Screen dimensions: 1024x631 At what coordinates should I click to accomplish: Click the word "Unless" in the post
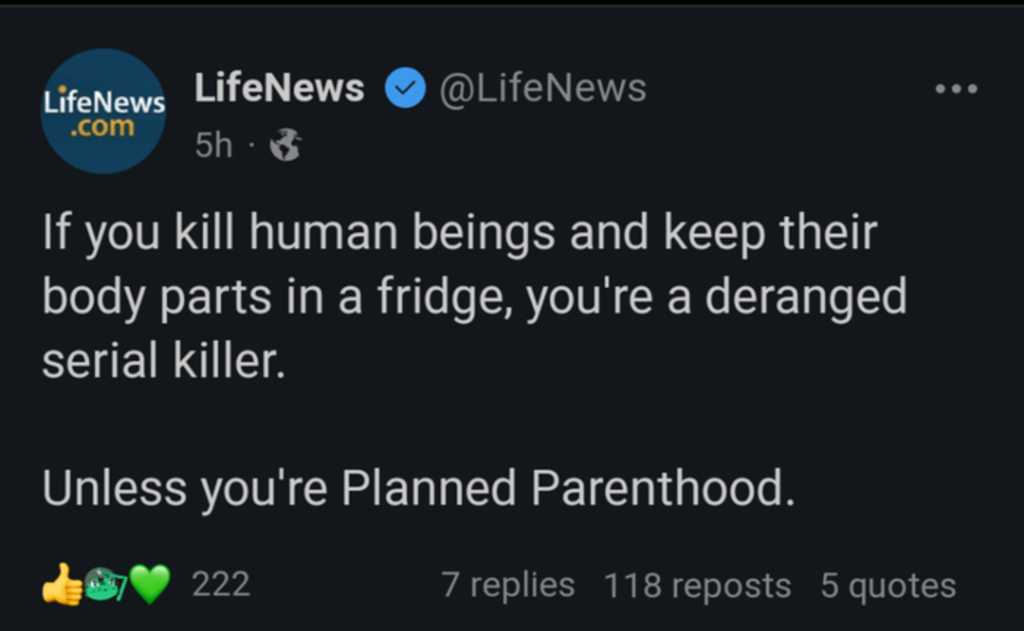(x=114, y=488)
